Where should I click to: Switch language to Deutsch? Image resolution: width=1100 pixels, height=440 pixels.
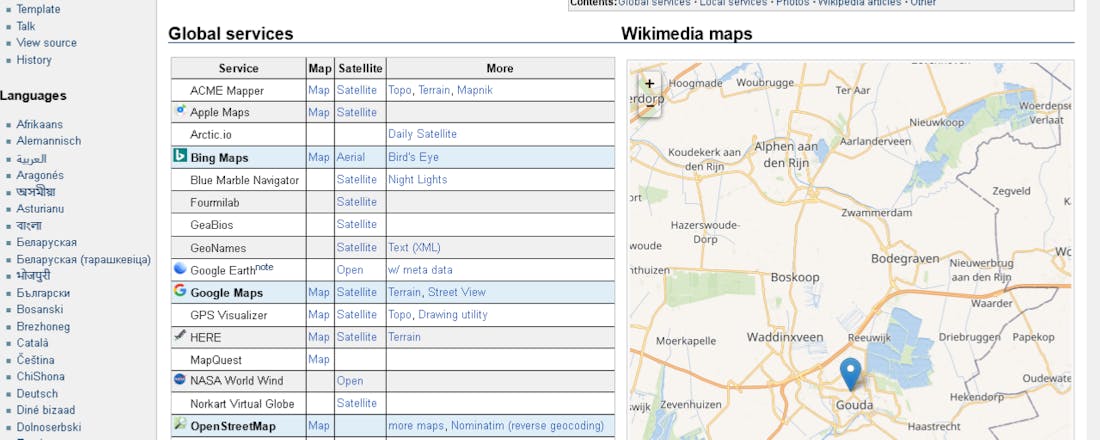(x=37, y=394)
